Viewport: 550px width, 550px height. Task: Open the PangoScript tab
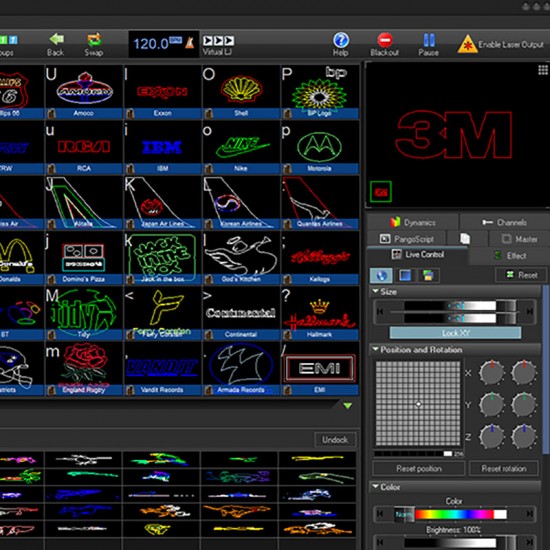tap(407, 239)
